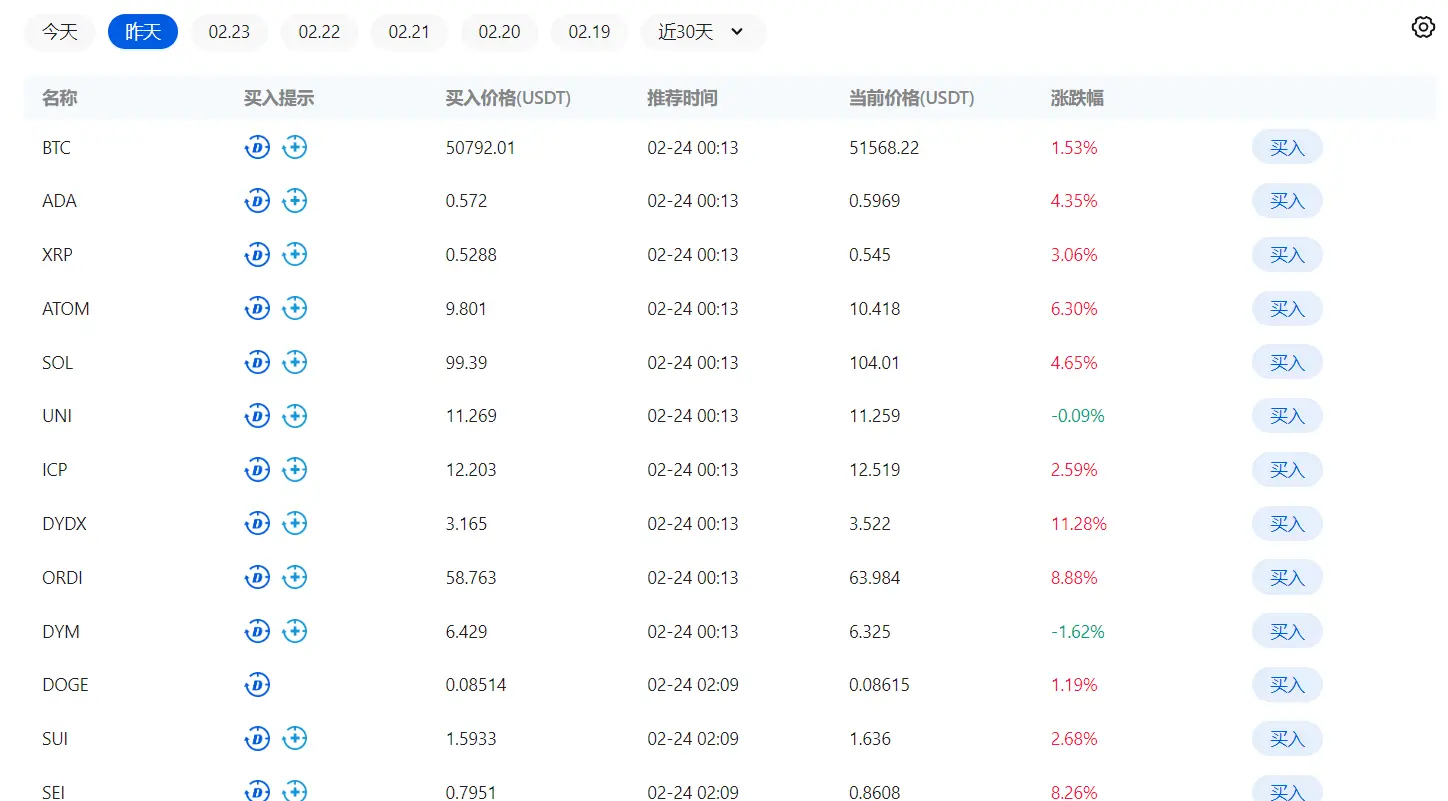Click the DYDX change value 11.28%
The height and width of the screenshot is (801, 1448).
pyautogui.click(x=1078, y=524)
